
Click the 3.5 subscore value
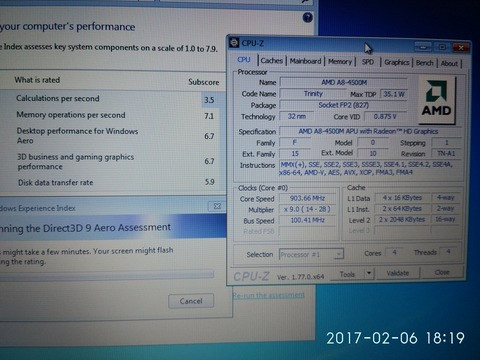209,100
